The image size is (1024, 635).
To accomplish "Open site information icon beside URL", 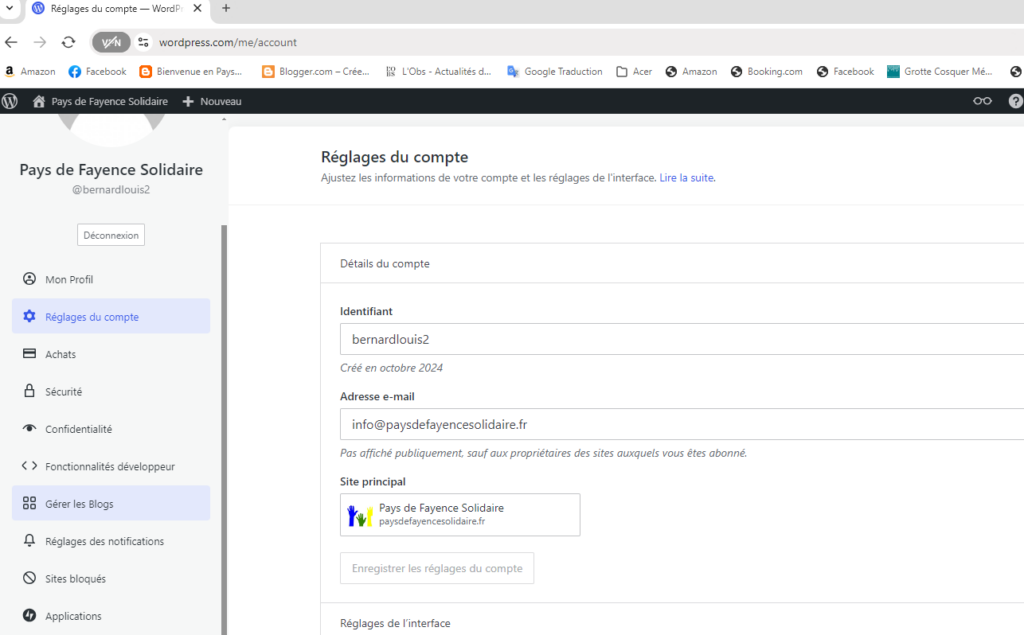I will pos(144,42).
